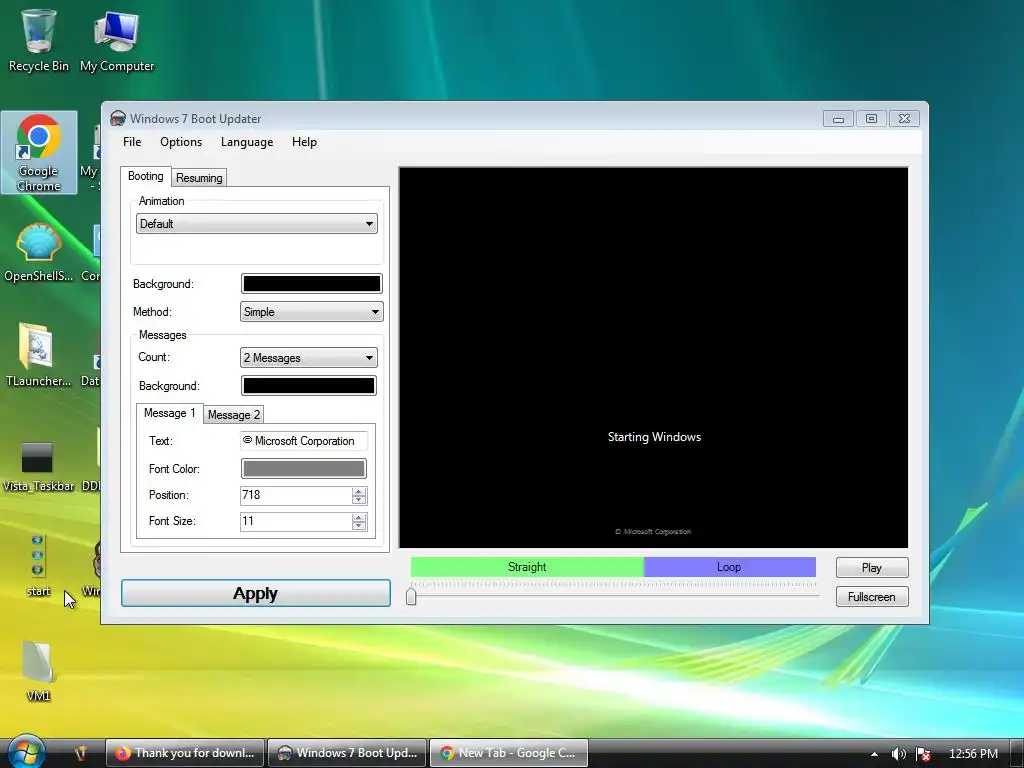
Task: Click the Position value field
Action: coord(295,495)
